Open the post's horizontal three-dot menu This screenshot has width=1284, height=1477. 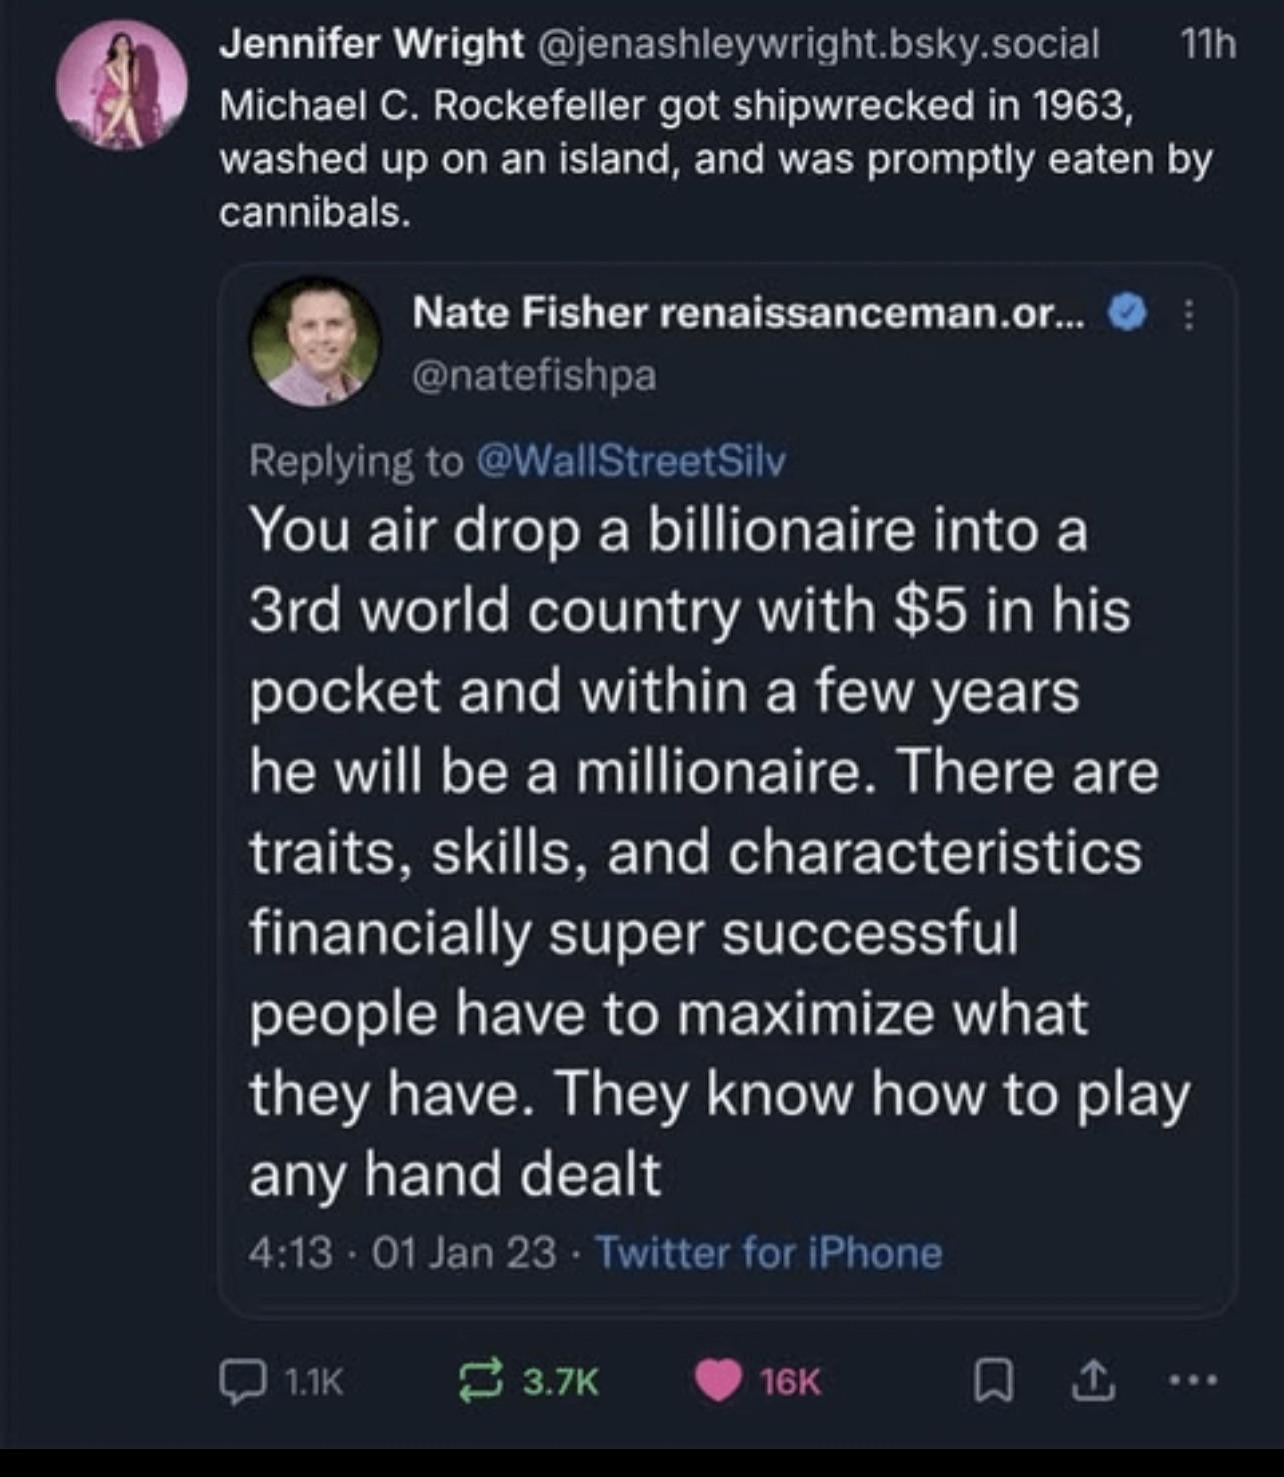(x=1192, y=1381)
